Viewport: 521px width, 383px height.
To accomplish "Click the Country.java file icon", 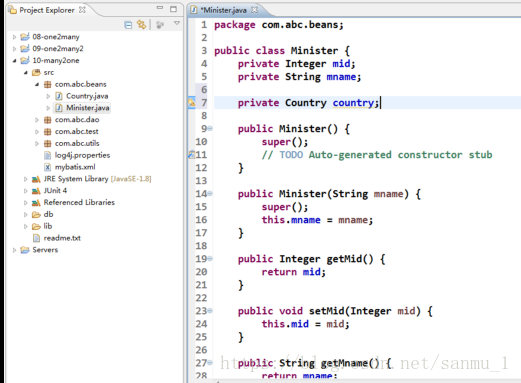I will click(x=59, y=96).
